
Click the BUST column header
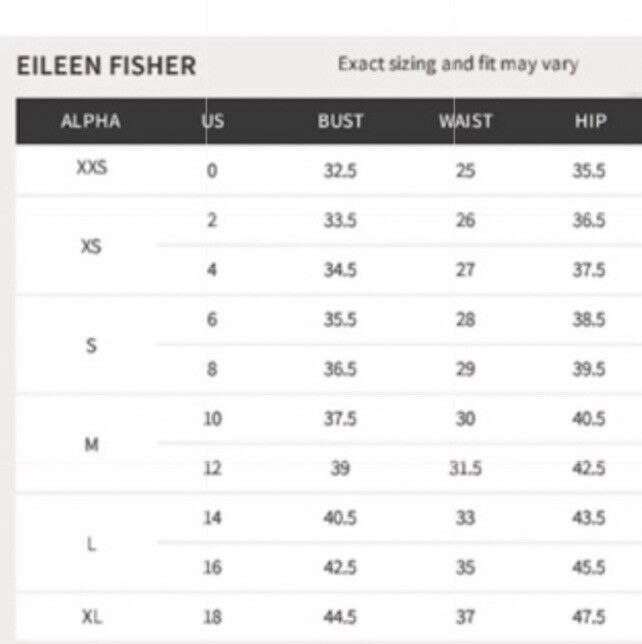coord(340,121)
